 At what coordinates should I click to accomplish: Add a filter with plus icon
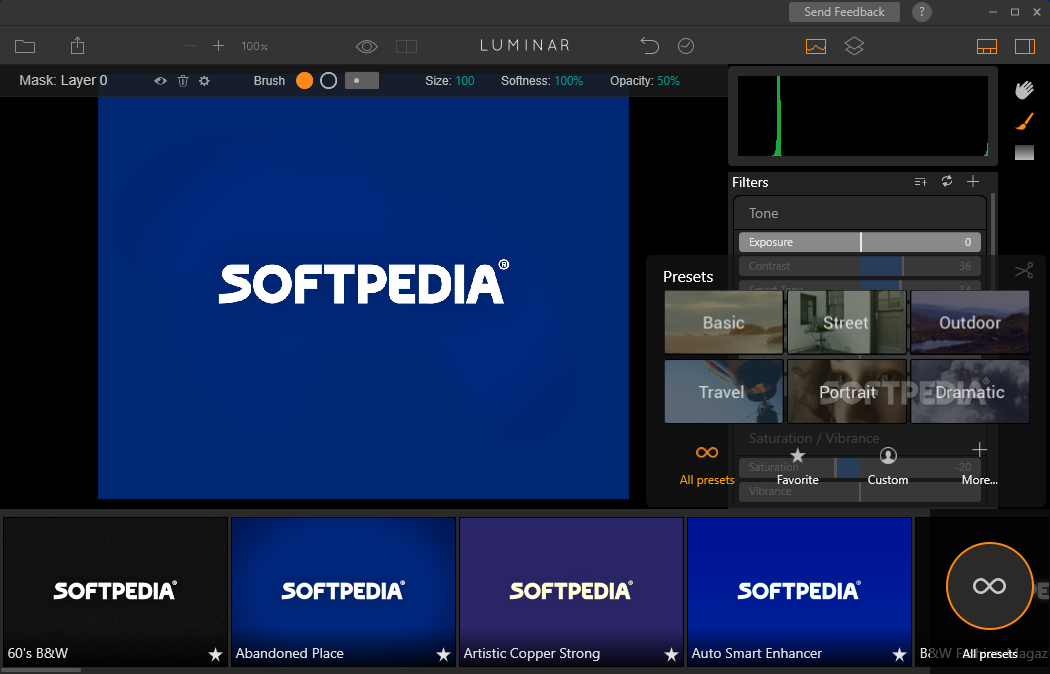pyautogui.click(x=973, y=181)
